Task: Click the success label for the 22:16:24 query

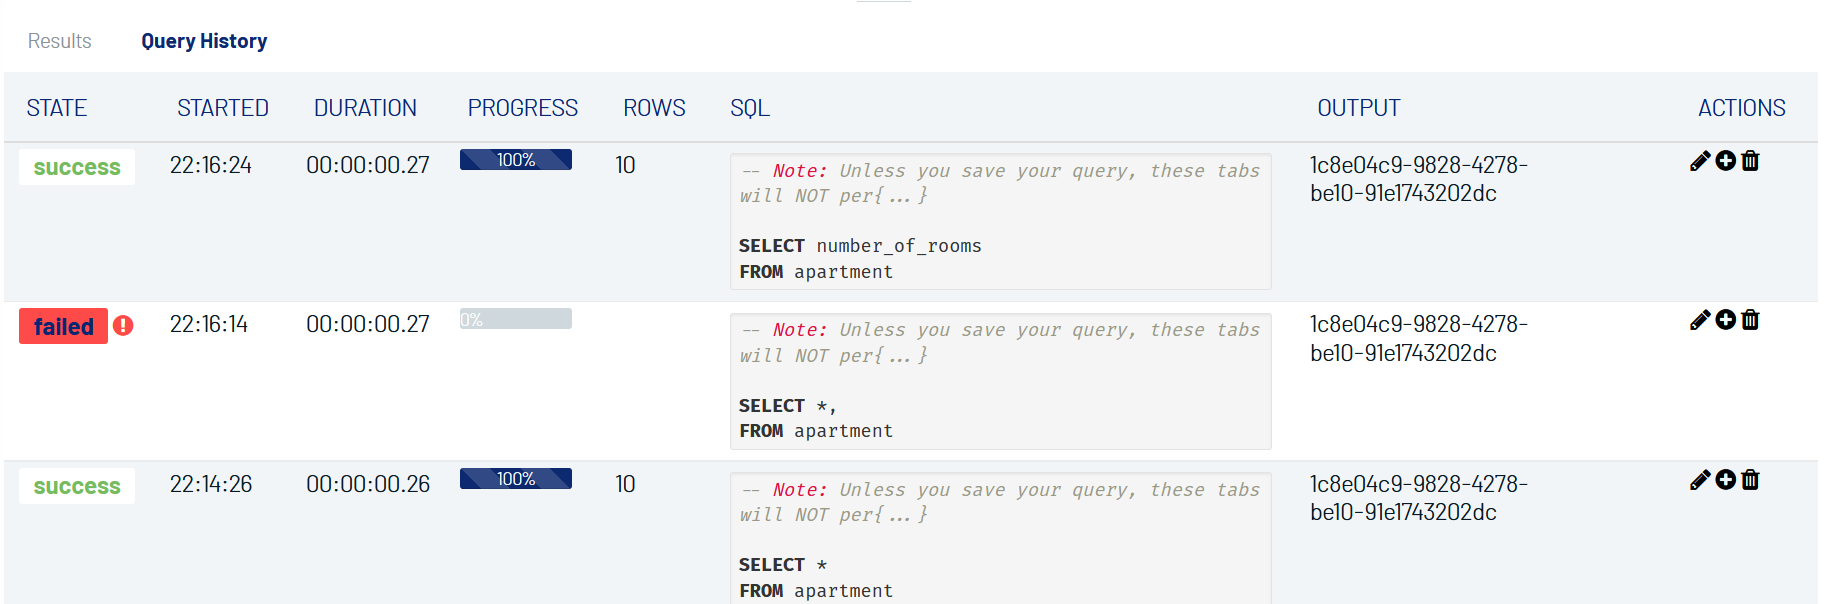Action: (77, 167)
